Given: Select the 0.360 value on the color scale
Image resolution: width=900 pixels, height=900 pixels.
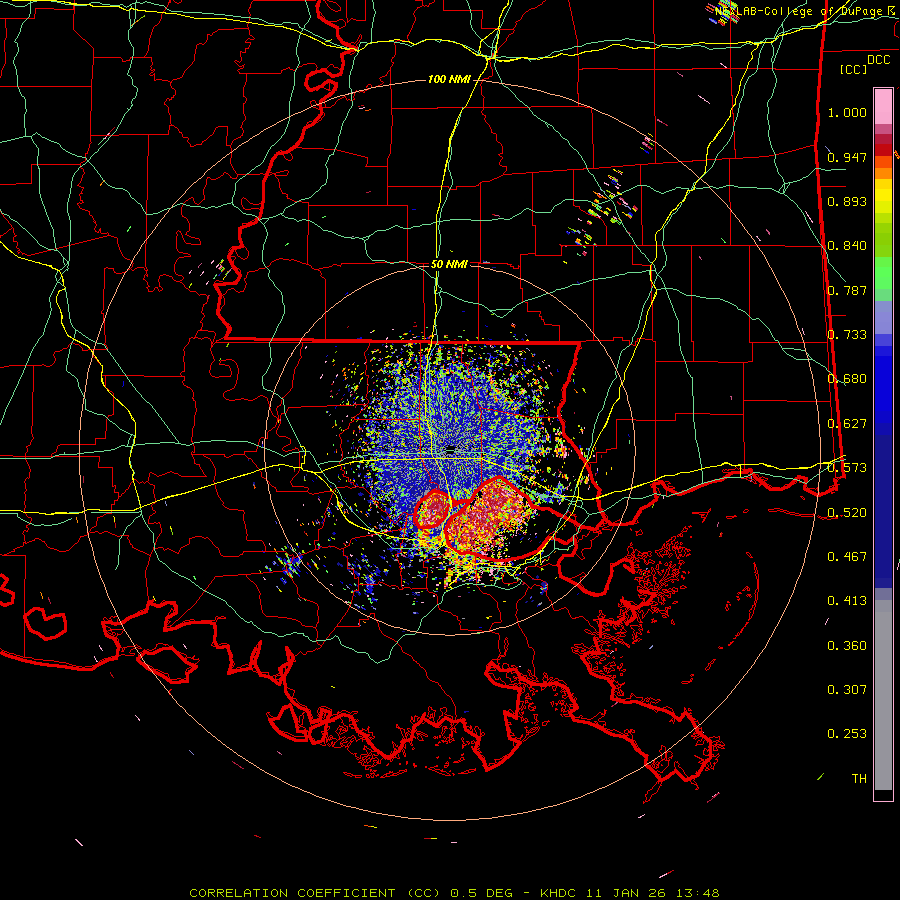Looking at the screenshot, I should 847,646.
